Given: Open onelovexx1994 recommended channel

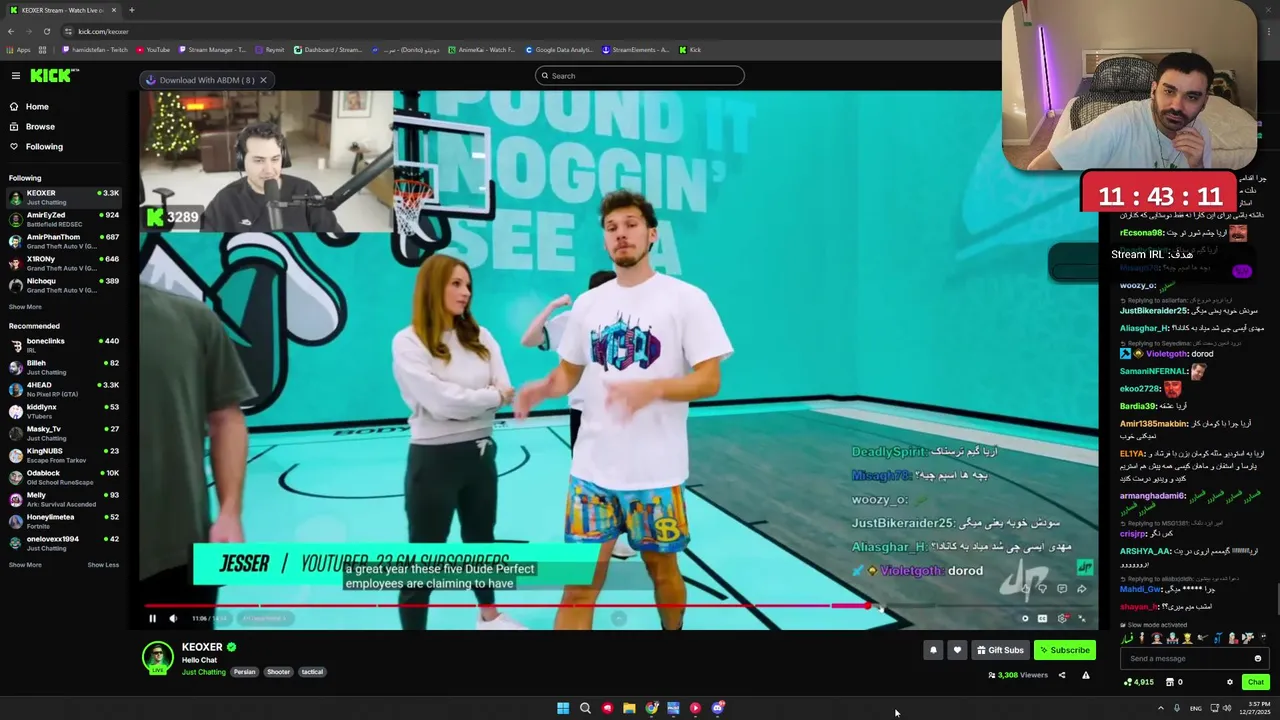Looking at the screenshot, I should pyautogui.click(x=64, y=543).
